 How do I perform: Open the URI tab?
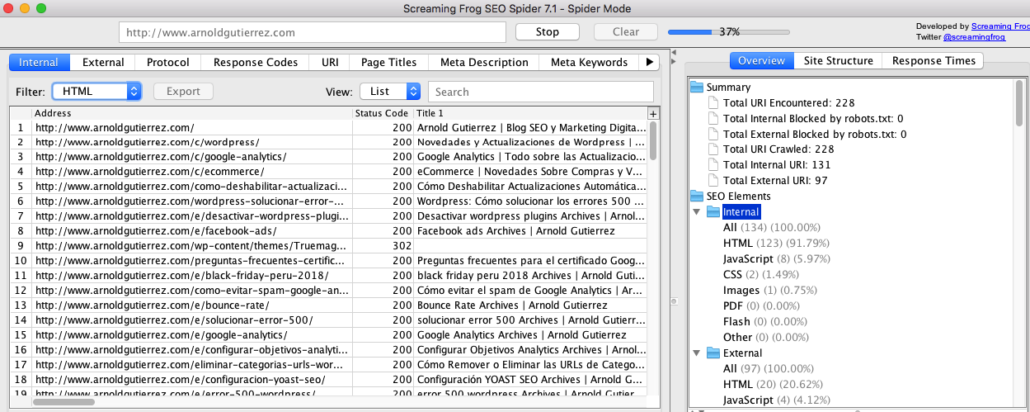click(x=330, y=62)
